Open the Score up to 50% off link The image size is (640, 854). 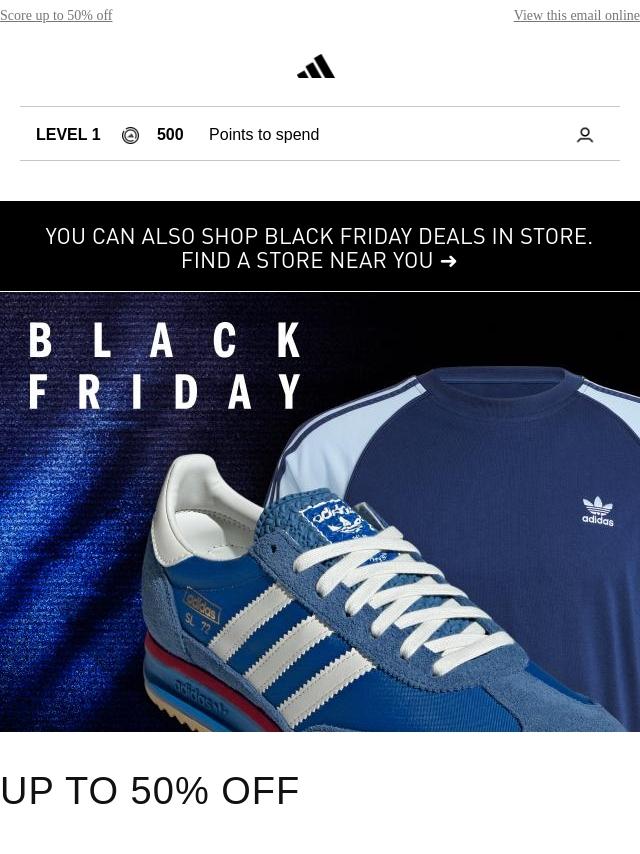[56, 15]
